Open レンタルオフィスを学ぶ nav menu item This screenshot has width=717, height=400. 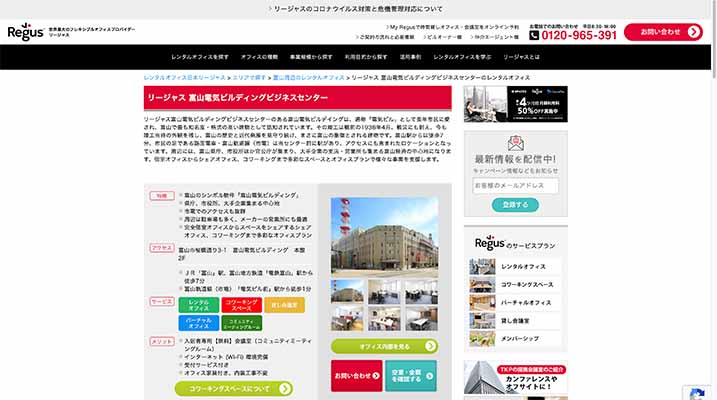462,57
